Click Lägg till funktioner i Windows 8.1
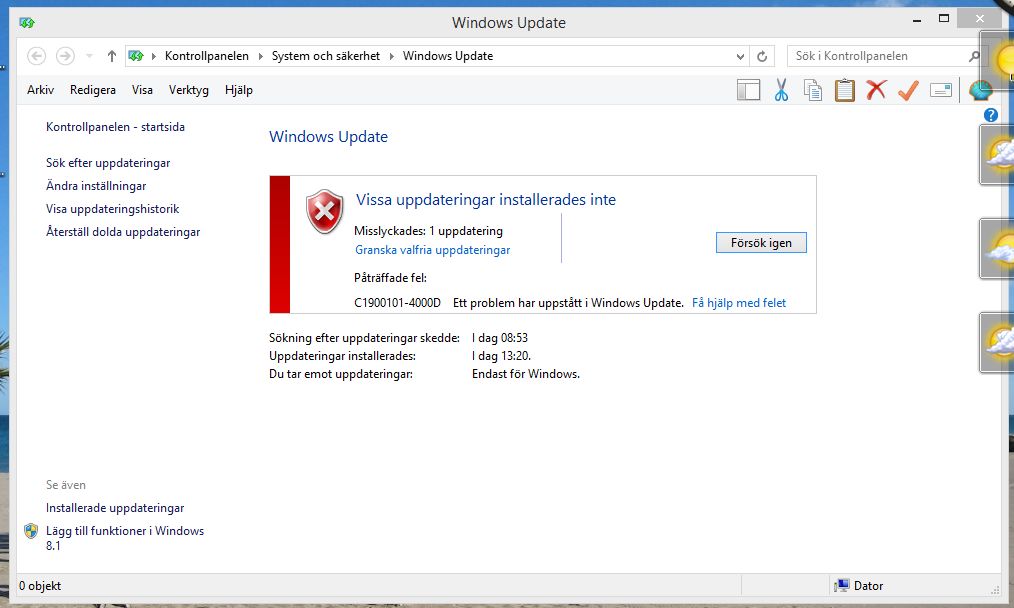Screen dimensions: 1014x608 click(x=125, y=538)
